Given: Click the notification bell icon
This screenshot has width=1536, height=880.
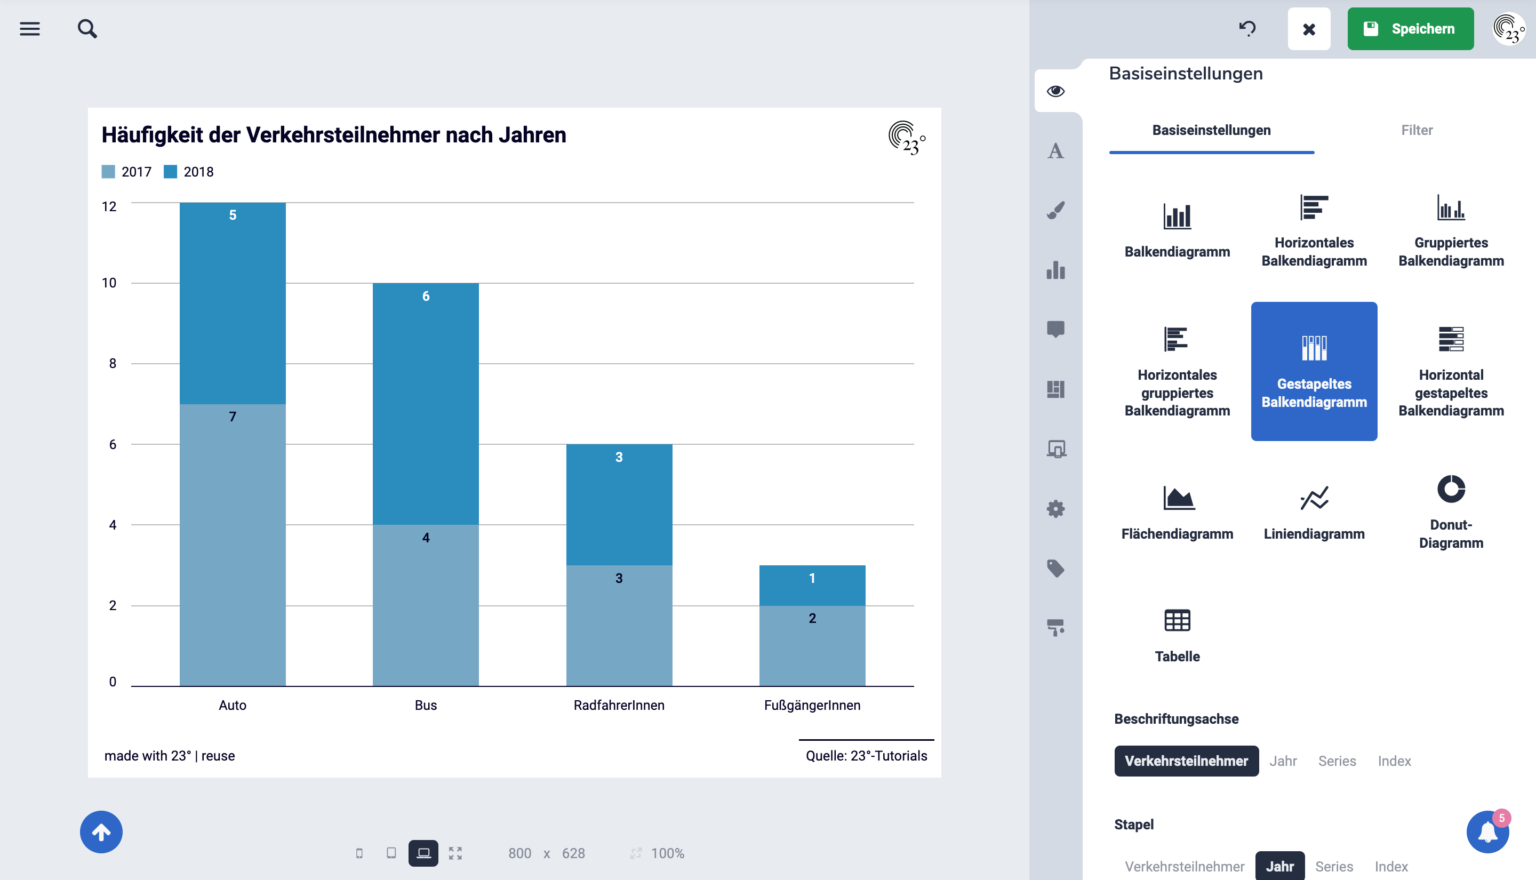Looking at the screenshot, I should click(1488, 832).
